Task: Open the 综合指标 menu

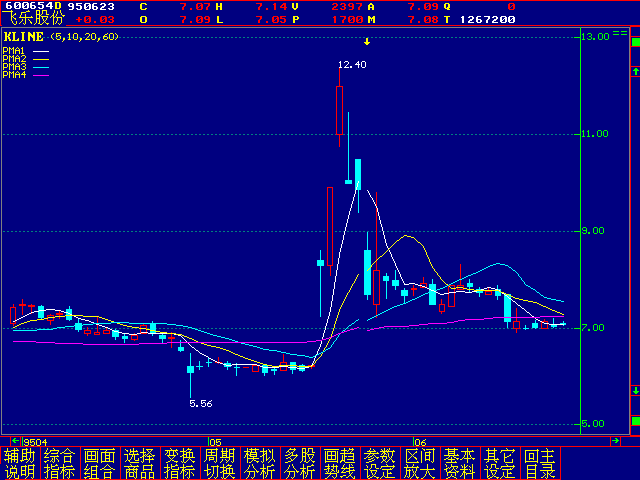Action: coord(60,463)
